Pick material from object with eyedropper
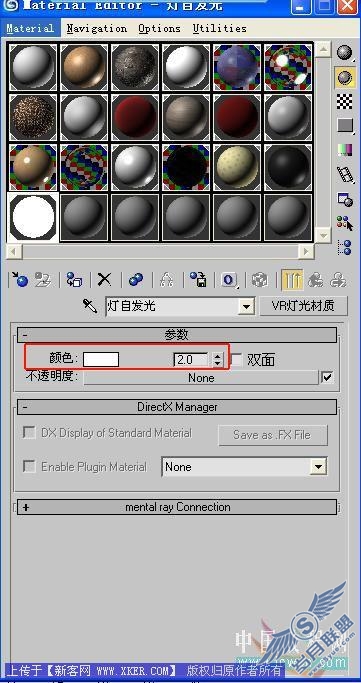 point(90,307)
